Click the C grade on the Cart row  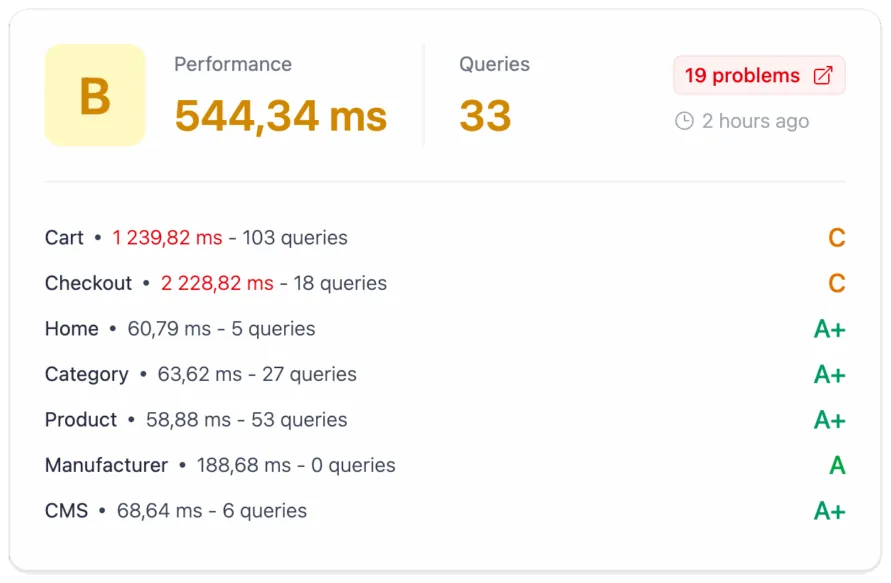[x=836, y=238]
